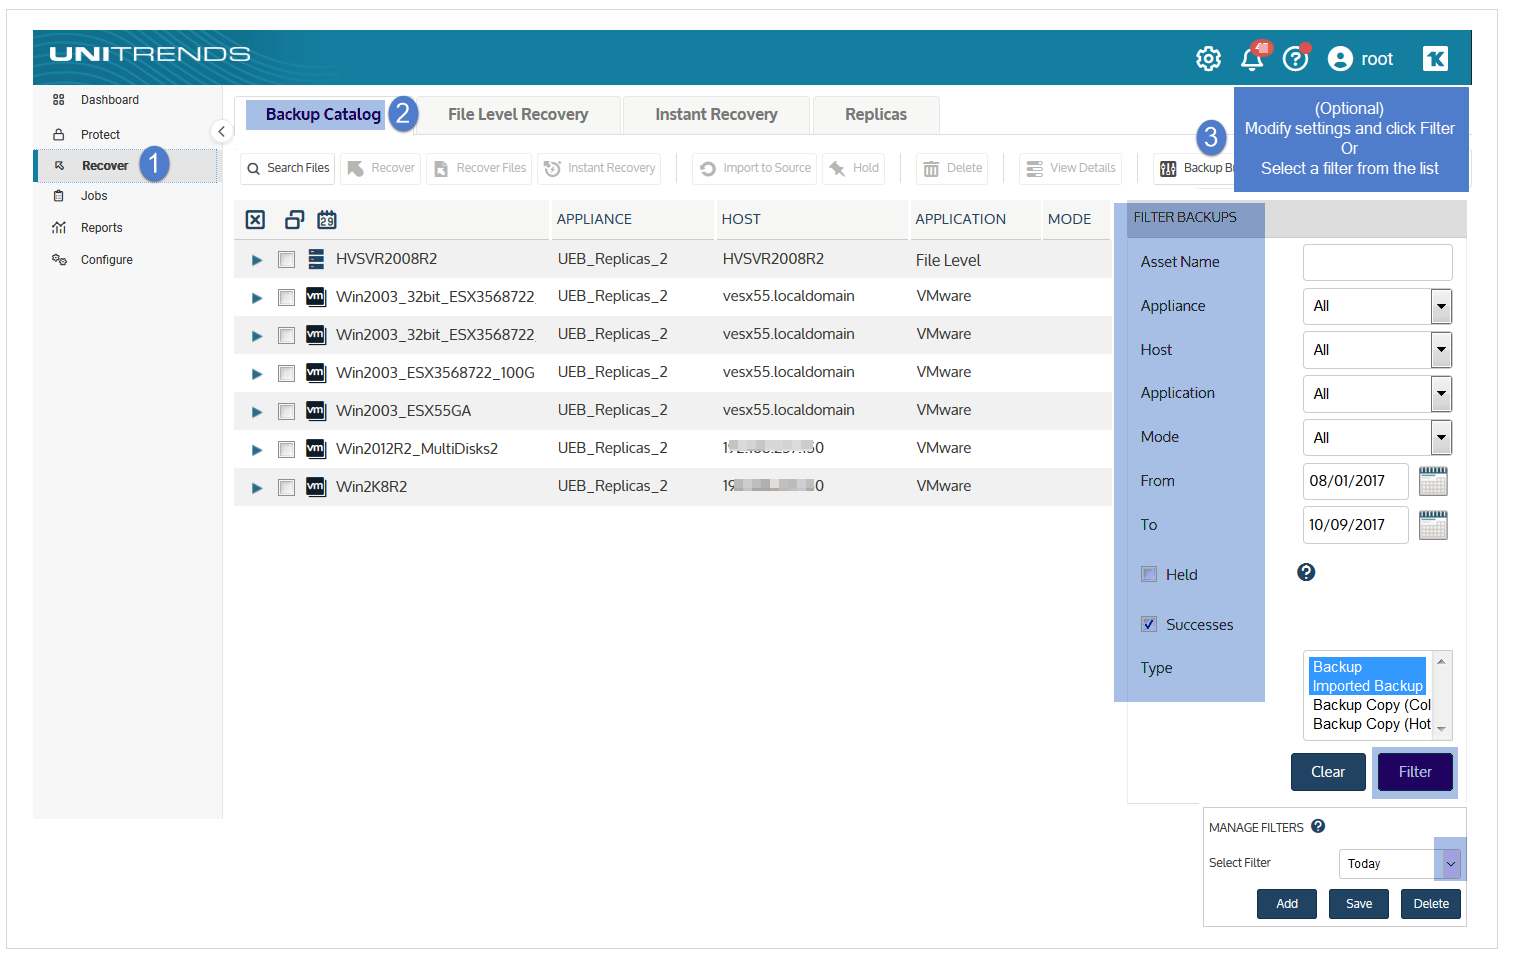Switch to Instant Recovery tab
Image resolution: width=1525 pixels, height=969 pixels.
coord(716,115)
